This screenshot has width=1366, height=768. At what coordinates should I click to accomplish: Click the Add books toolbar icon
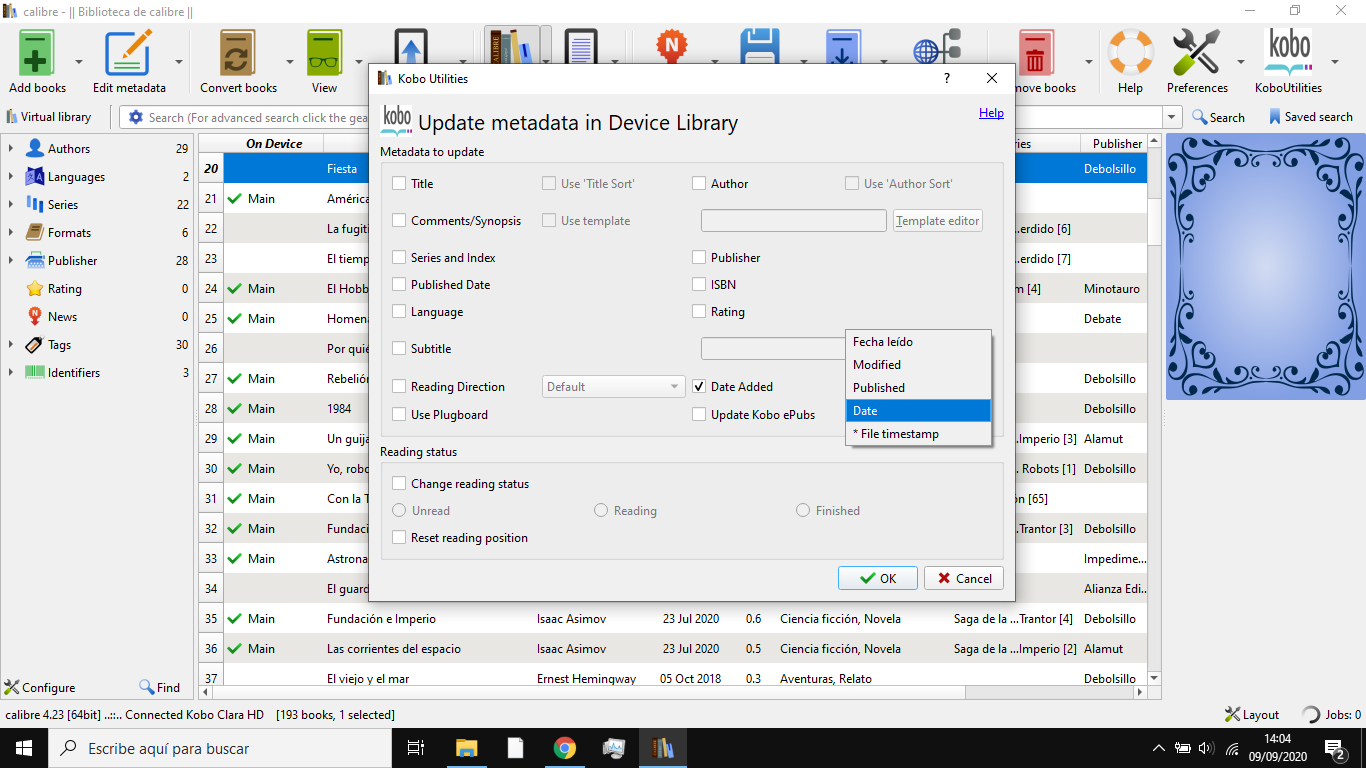coord(37,53)
